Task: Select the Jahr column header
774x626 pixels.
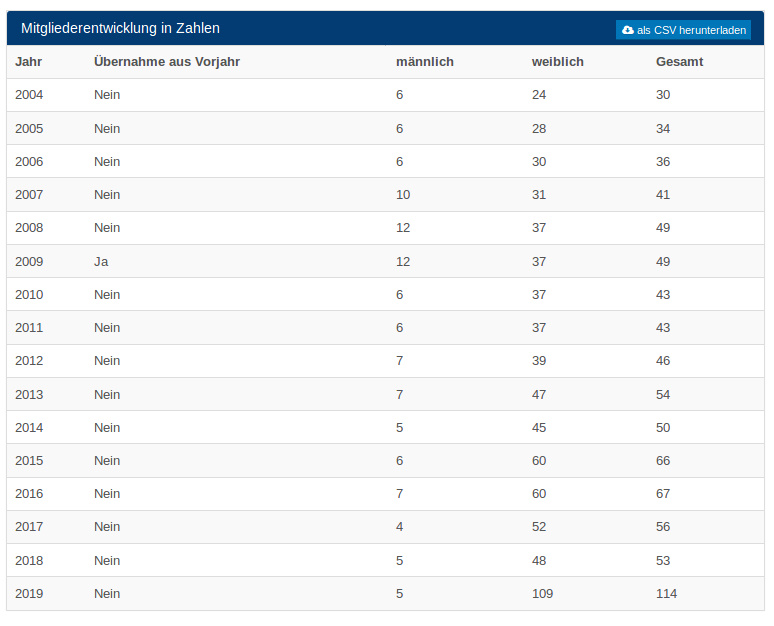Action: click(x=29, y=62)
